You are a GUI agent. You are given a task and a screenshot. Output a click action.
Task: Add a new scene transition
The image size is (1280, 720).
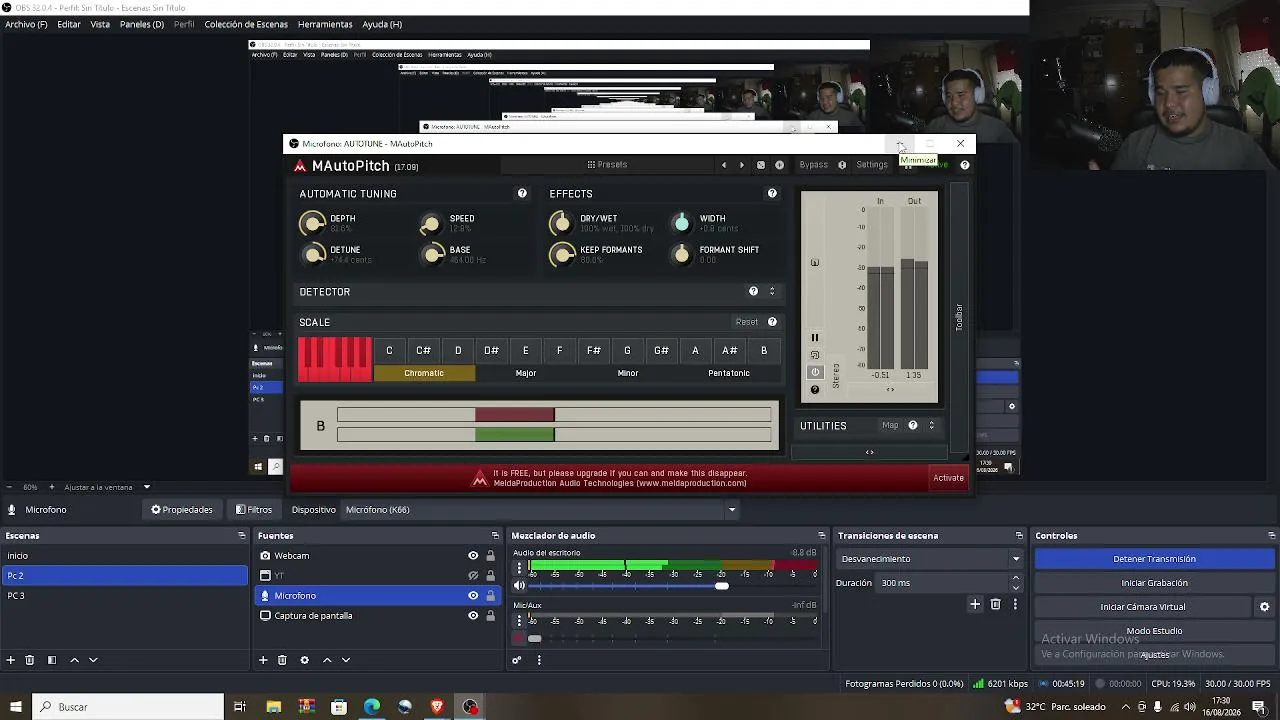pos(975,604)
